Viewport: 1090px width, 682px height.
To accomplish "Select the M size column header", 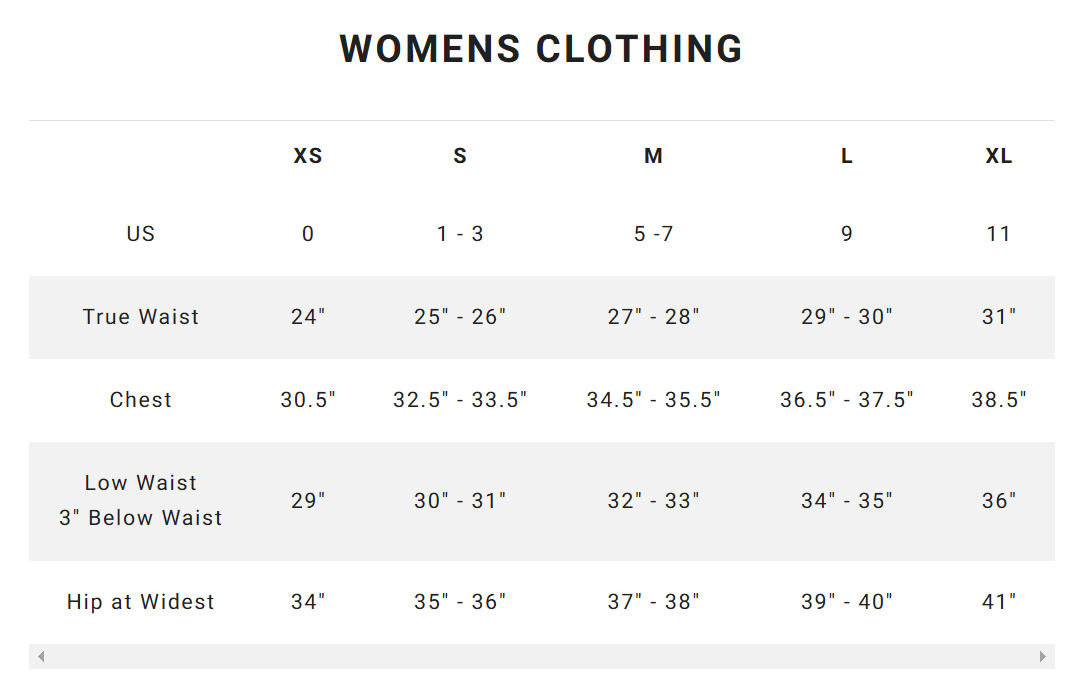I will 653,156.
